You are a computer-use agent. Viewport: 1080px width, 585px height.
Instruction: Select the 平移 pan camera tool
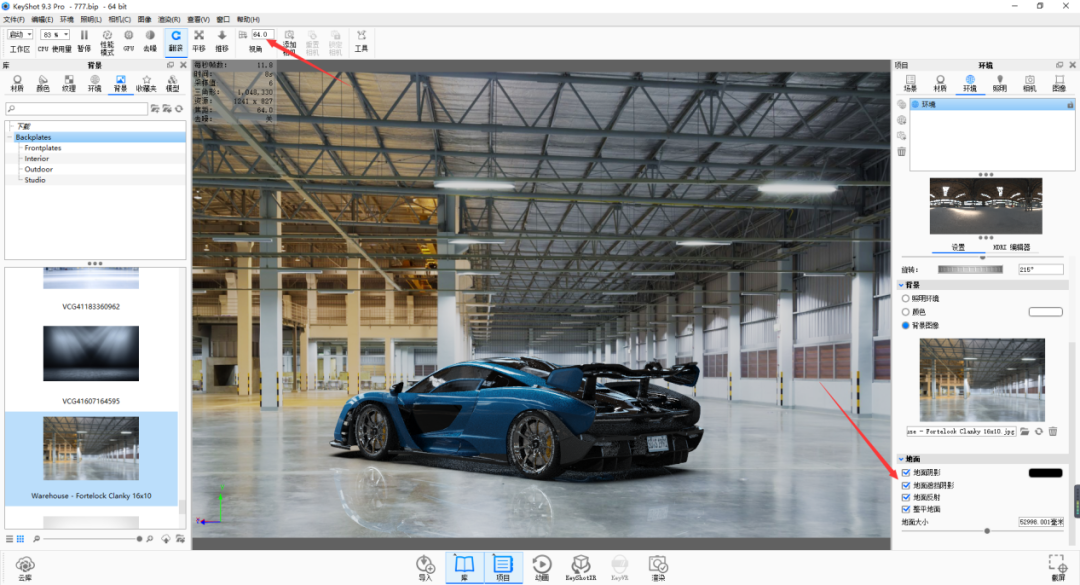(x=199, y=41)
